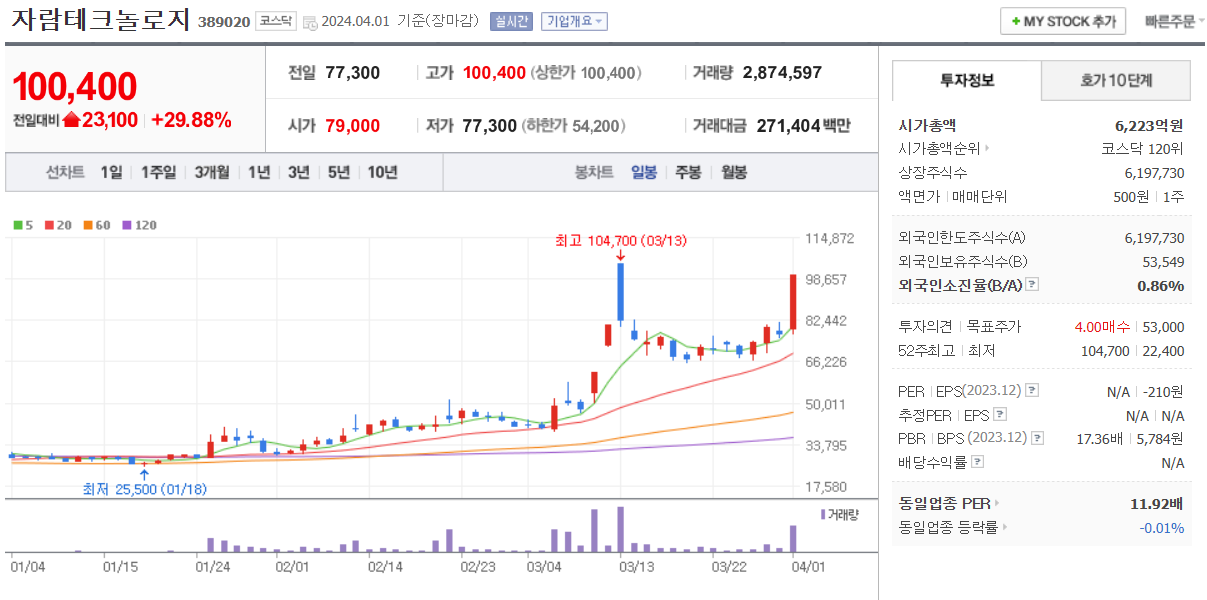This screenshot has width=1207, height=600.
Task: Select the 1일 line chart period
Action: [111, 172]
